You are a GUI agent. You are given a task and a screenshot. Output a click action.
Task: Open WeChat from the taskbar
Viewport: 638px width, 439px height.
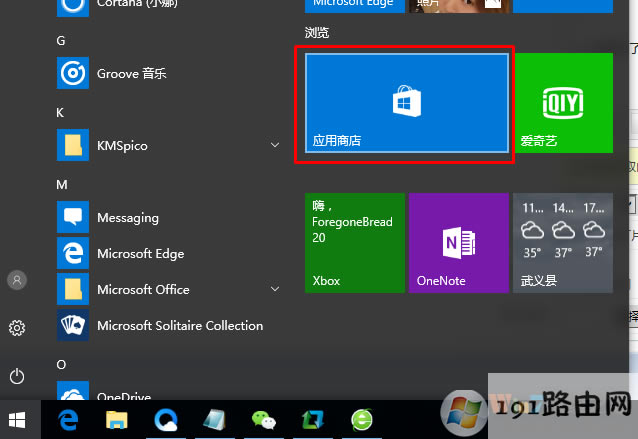point(264,420)
